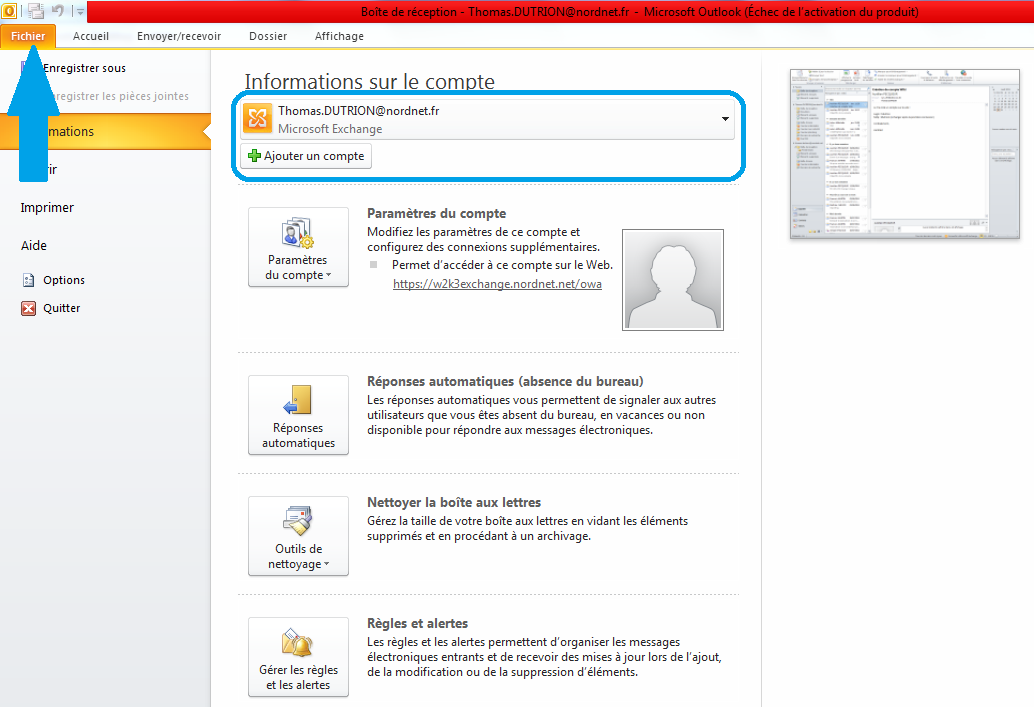This screenshot has height=707, width=1034.
Task: Switch to the Dossier tab
Action: click(x=268, y=36)
